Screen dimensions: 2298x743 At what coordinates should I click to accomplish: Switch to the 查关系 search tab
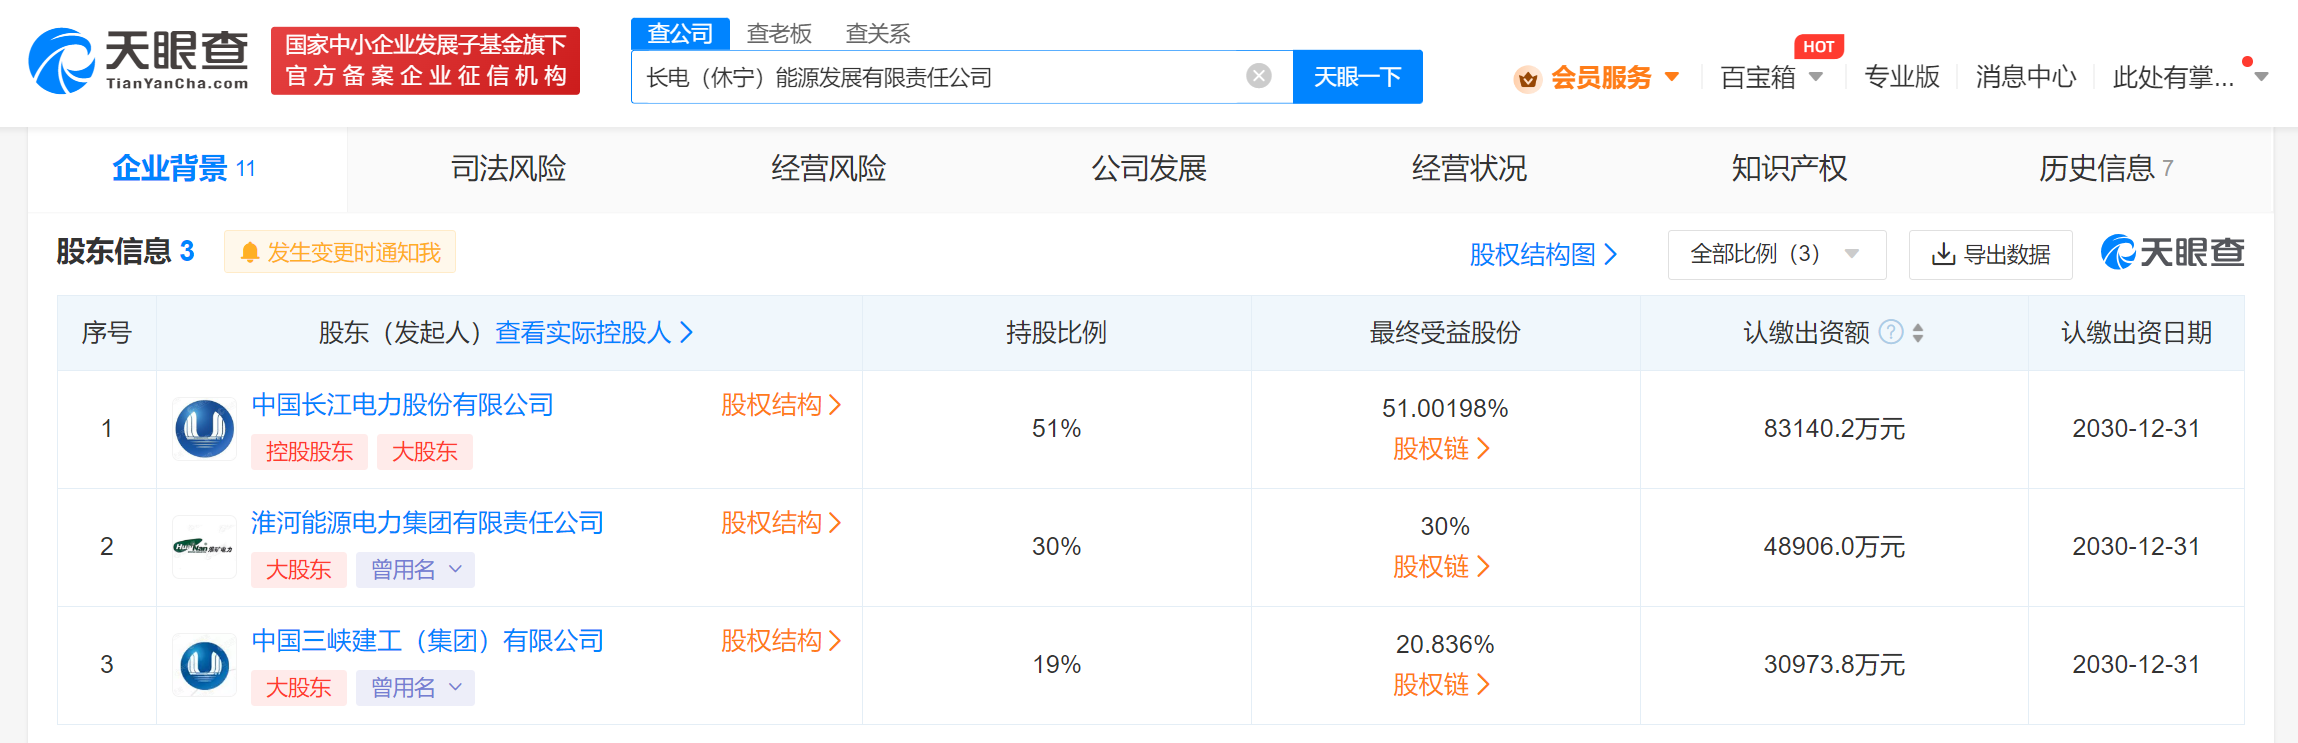[x=878, y=34]
